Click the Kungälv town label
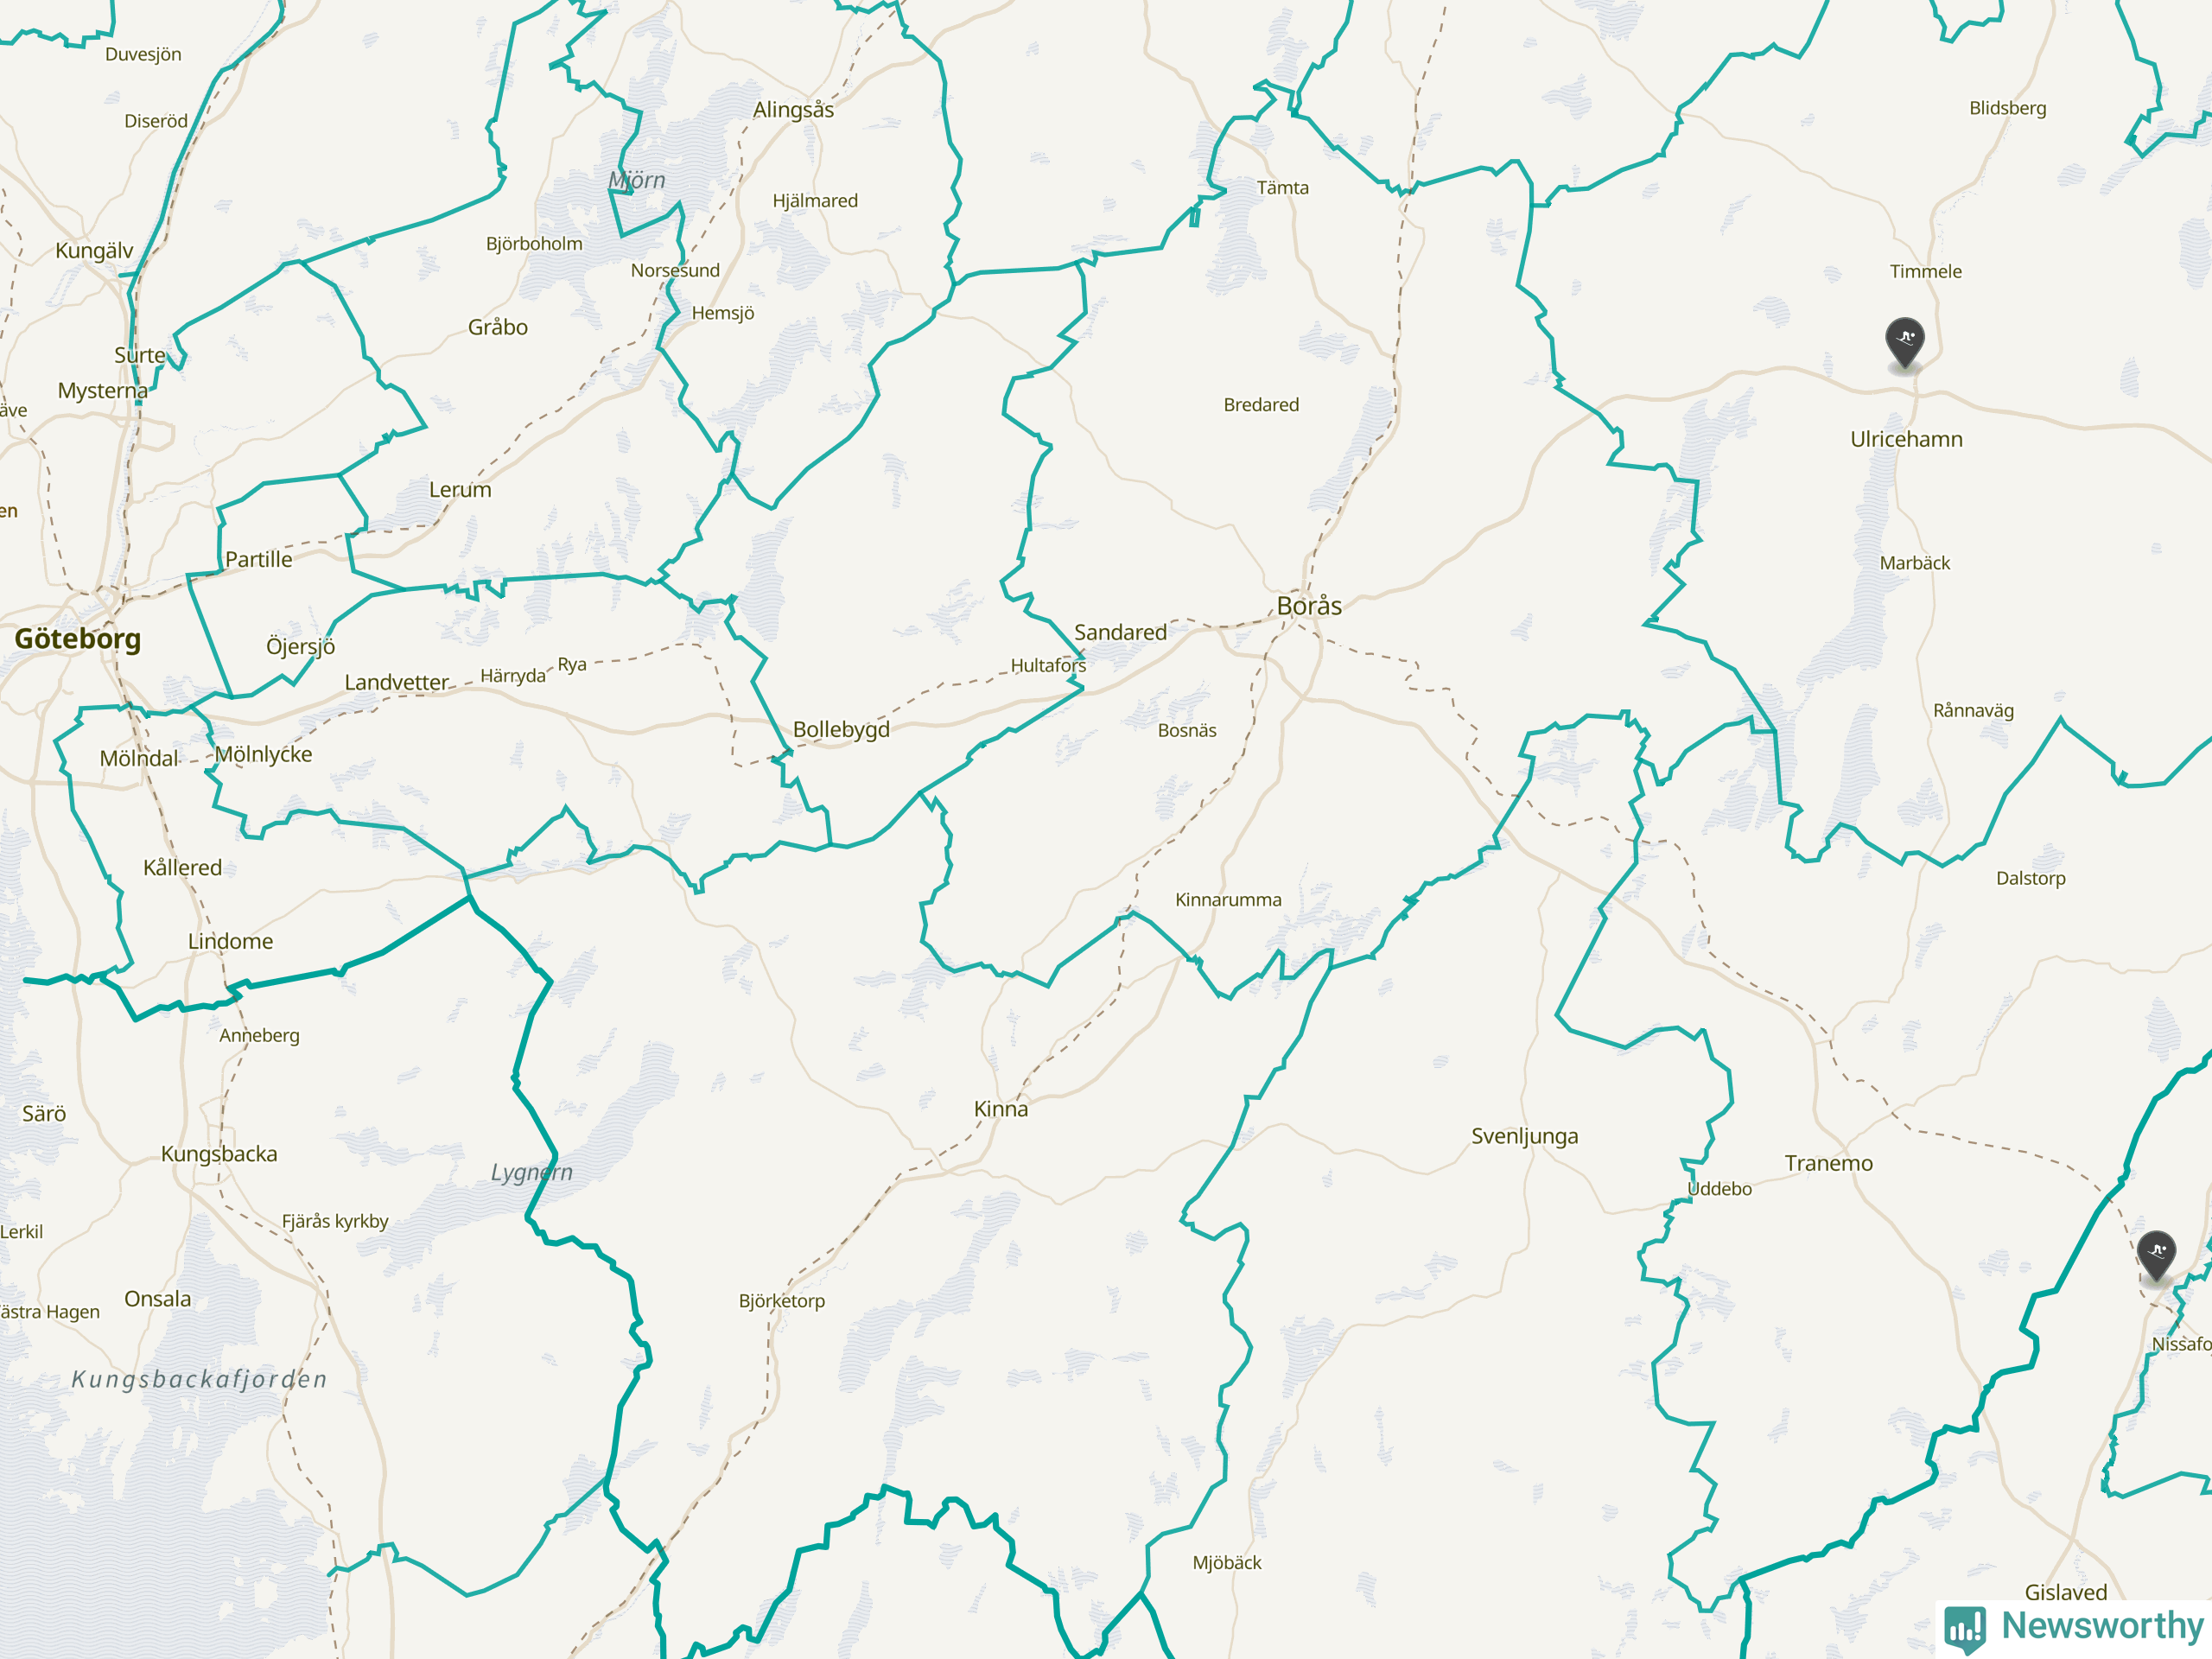Viewport: 2212px width, 1659px height. (x=94, y=251)
